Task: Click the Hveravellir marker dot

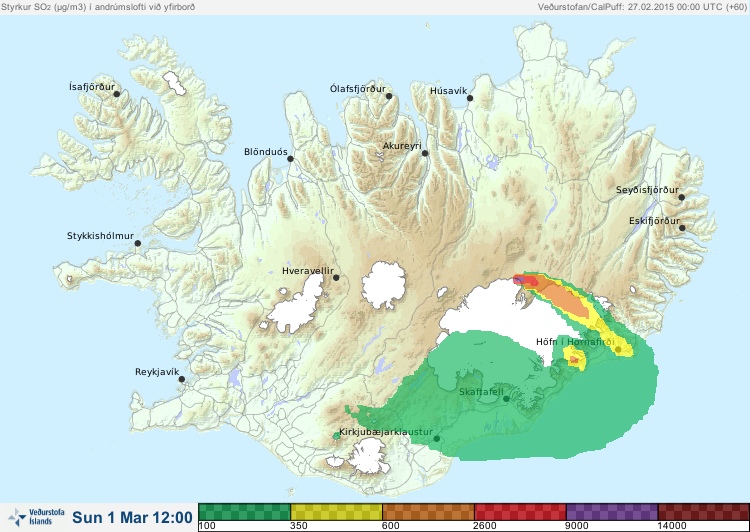Action: [336, 277]
